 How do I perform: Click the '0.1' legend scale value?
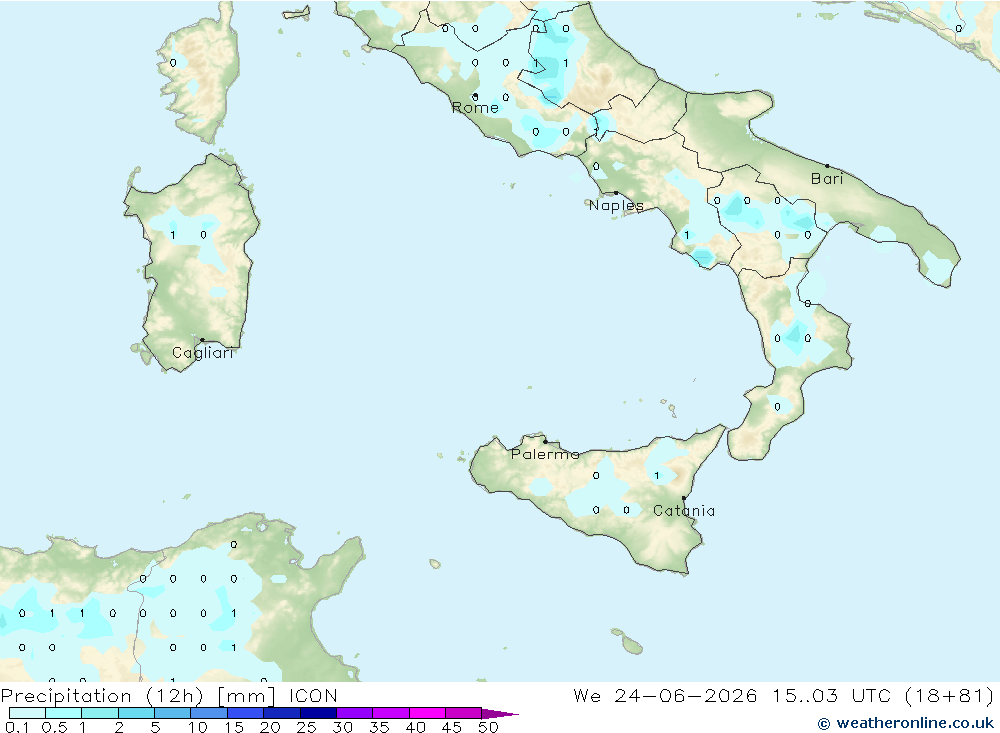pyautogui.click(x=17, y=727)
